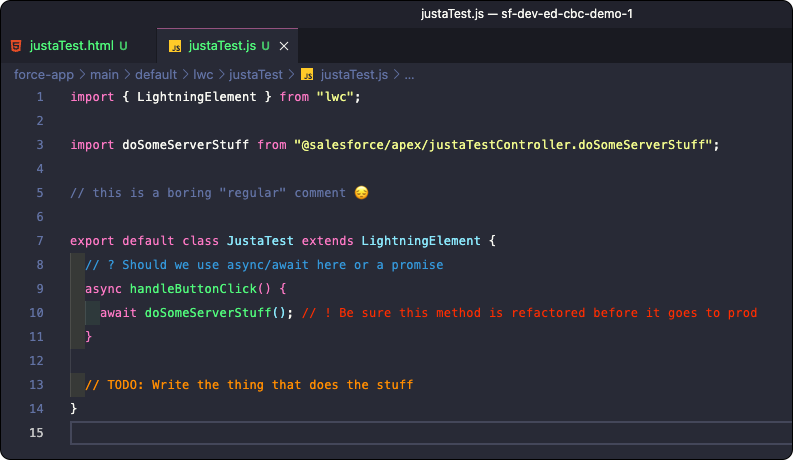Click the JustaTest class name on line 7

coord(260,241)
